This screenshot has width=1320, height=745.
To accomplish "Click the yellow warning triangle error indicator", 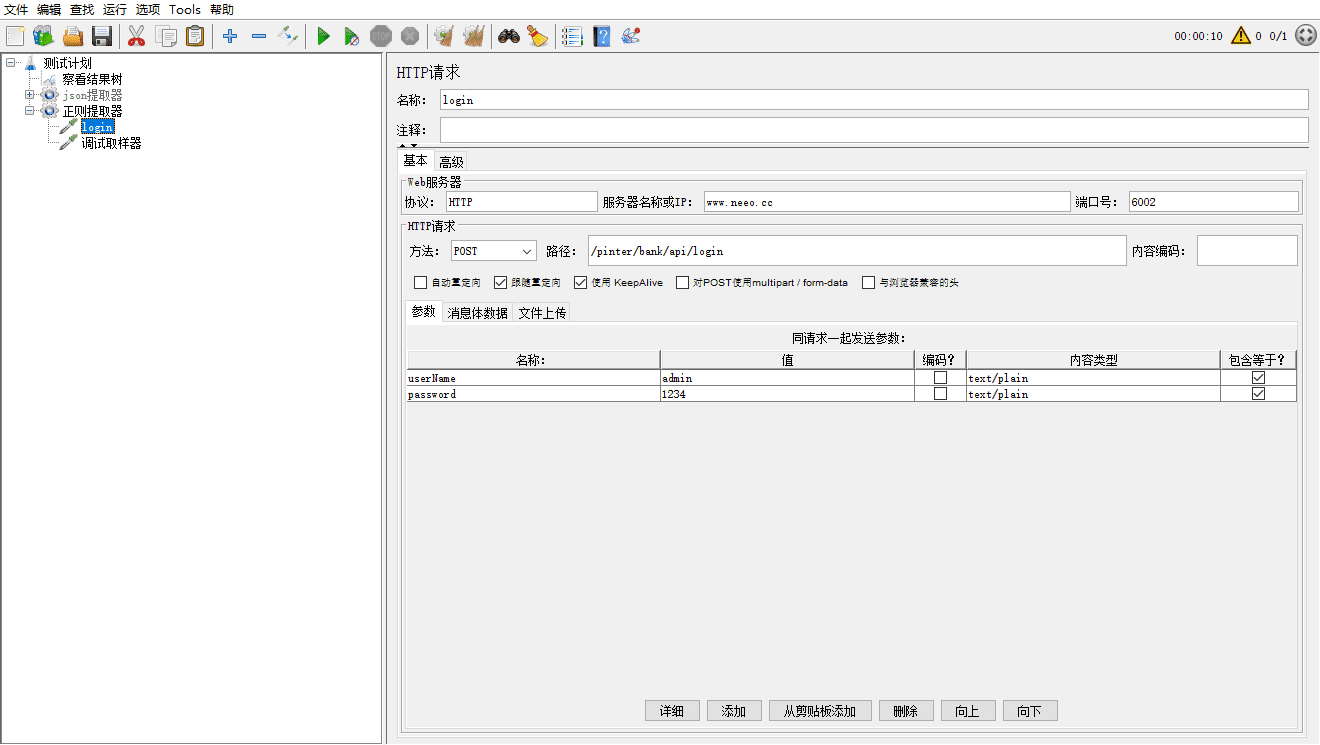I will coord(1241,36).
